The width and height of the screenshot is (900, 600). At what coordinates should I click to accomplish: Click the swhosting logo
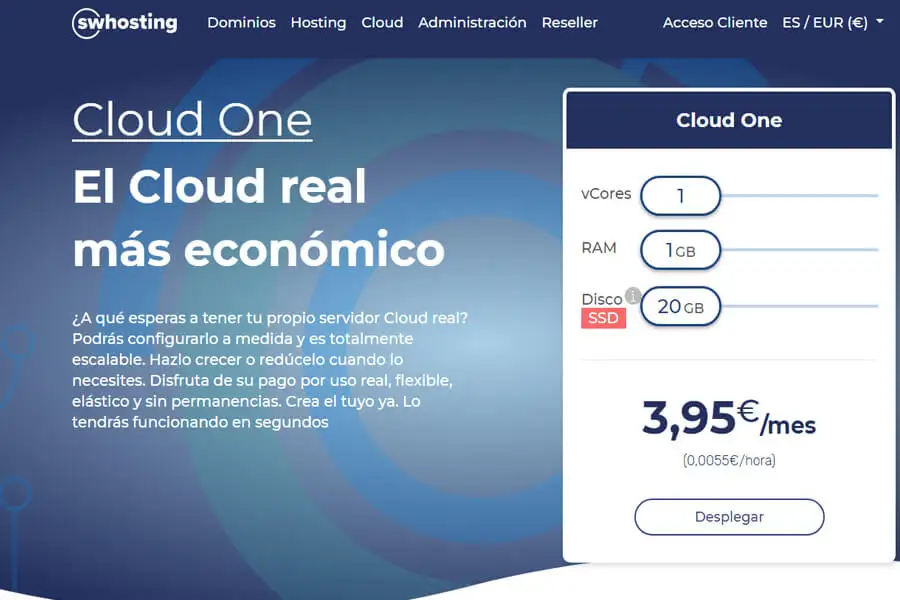point(125,23)
